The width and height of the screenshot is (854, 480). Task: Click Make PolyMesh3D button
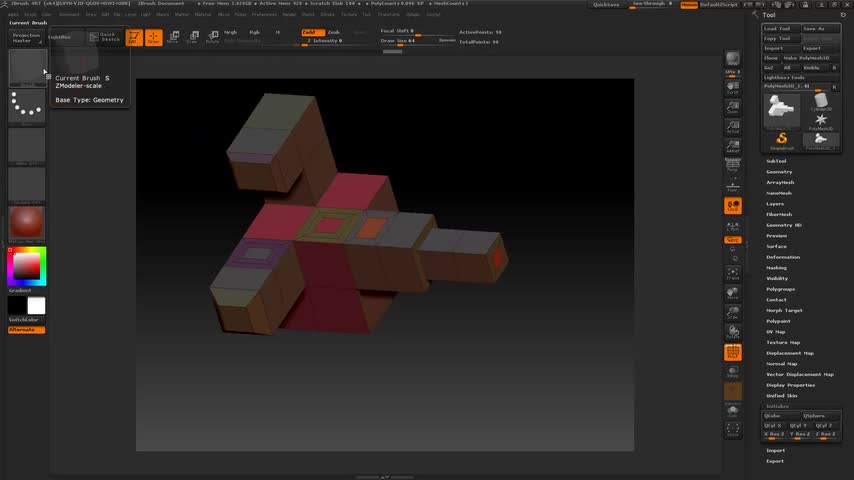(x=810, y=58)
